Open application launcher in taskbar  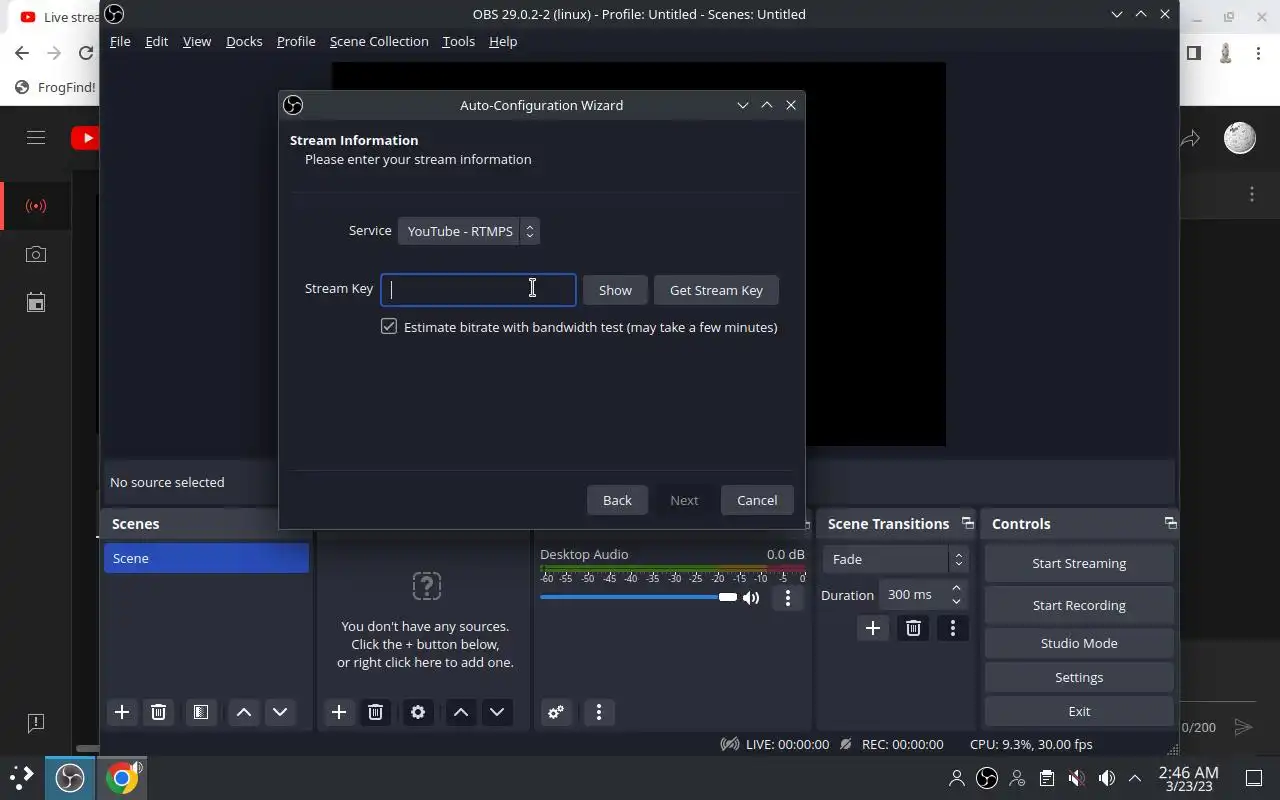(x=21, y=777)
